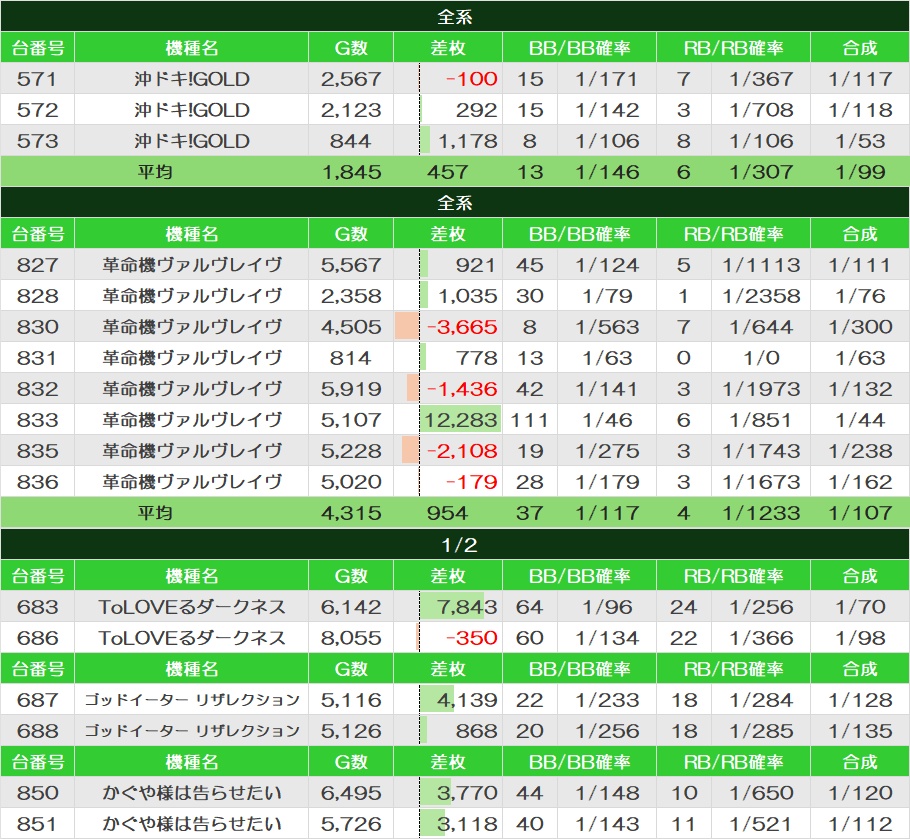
Task: Click average RB rate 1/1233
Action: pos(761,513)
